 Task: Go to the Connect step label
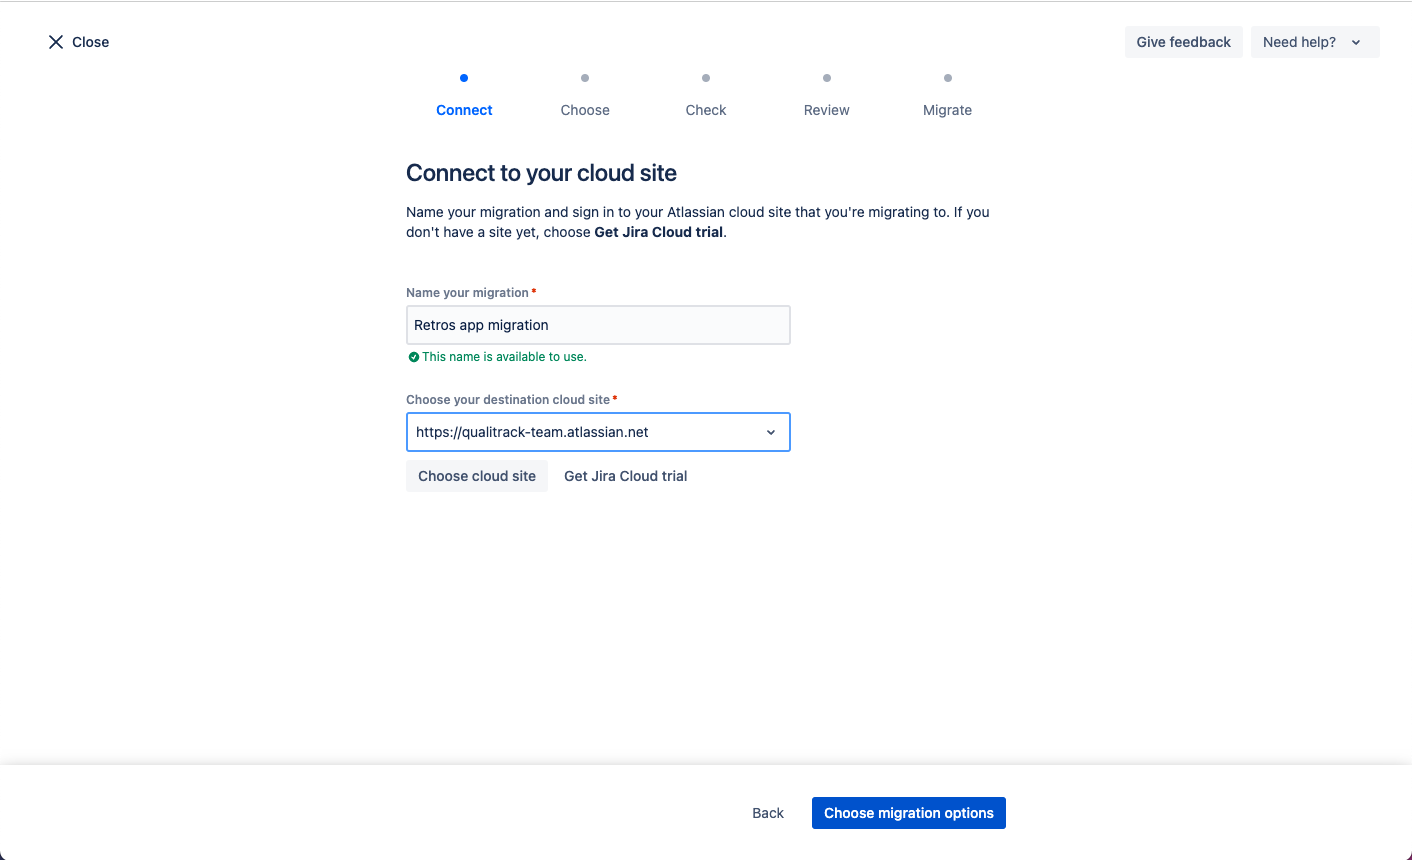point(464,110)
